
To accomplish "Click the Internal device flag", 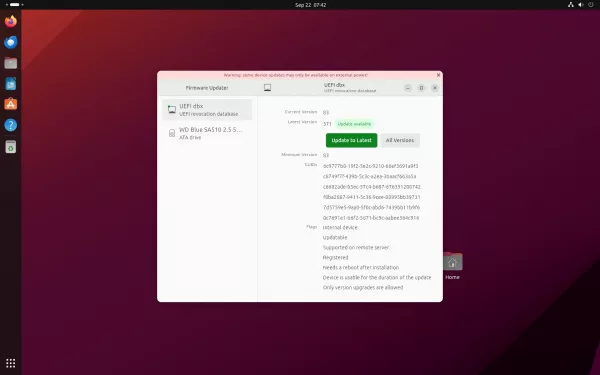I will 340,227.
